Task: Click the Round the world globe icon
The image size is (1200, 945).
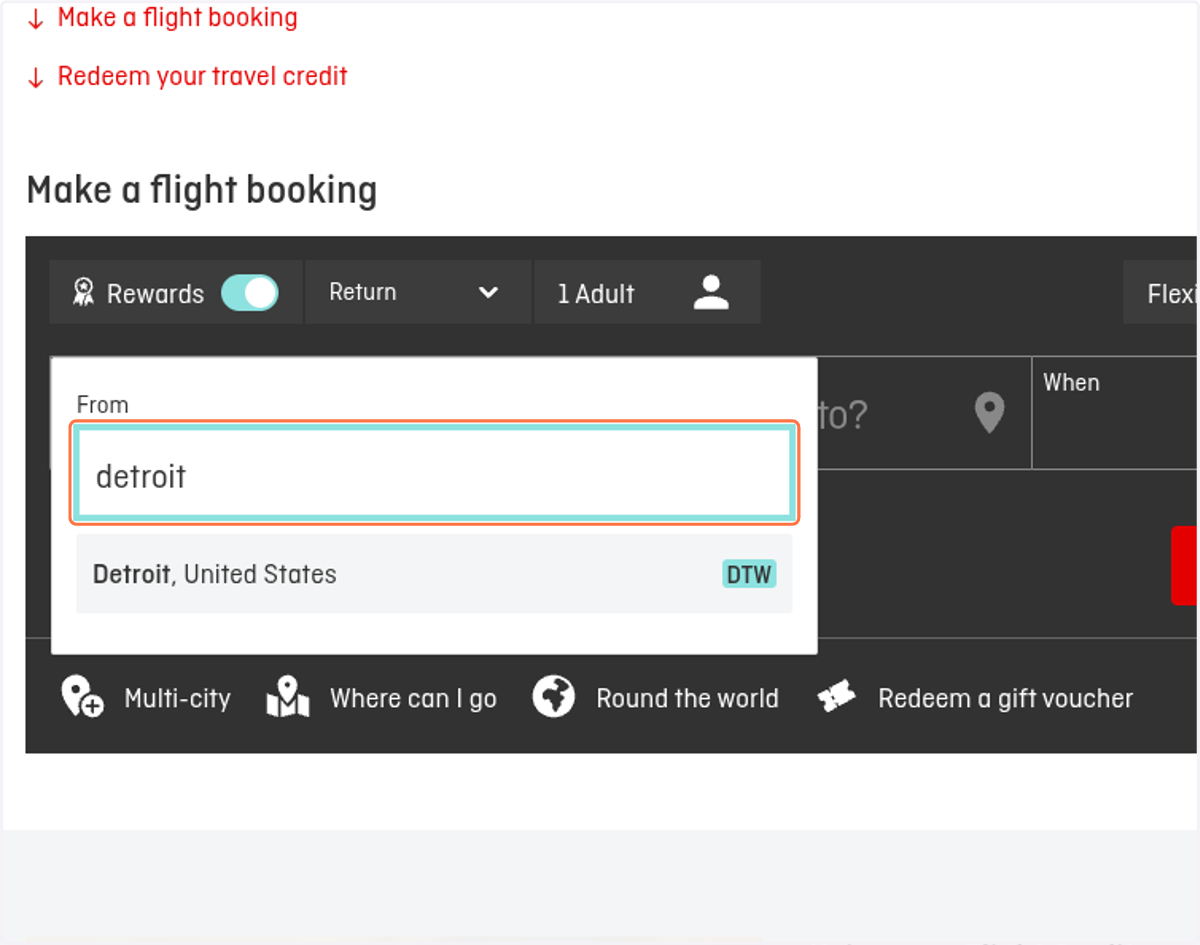Action: pos(554,696)
